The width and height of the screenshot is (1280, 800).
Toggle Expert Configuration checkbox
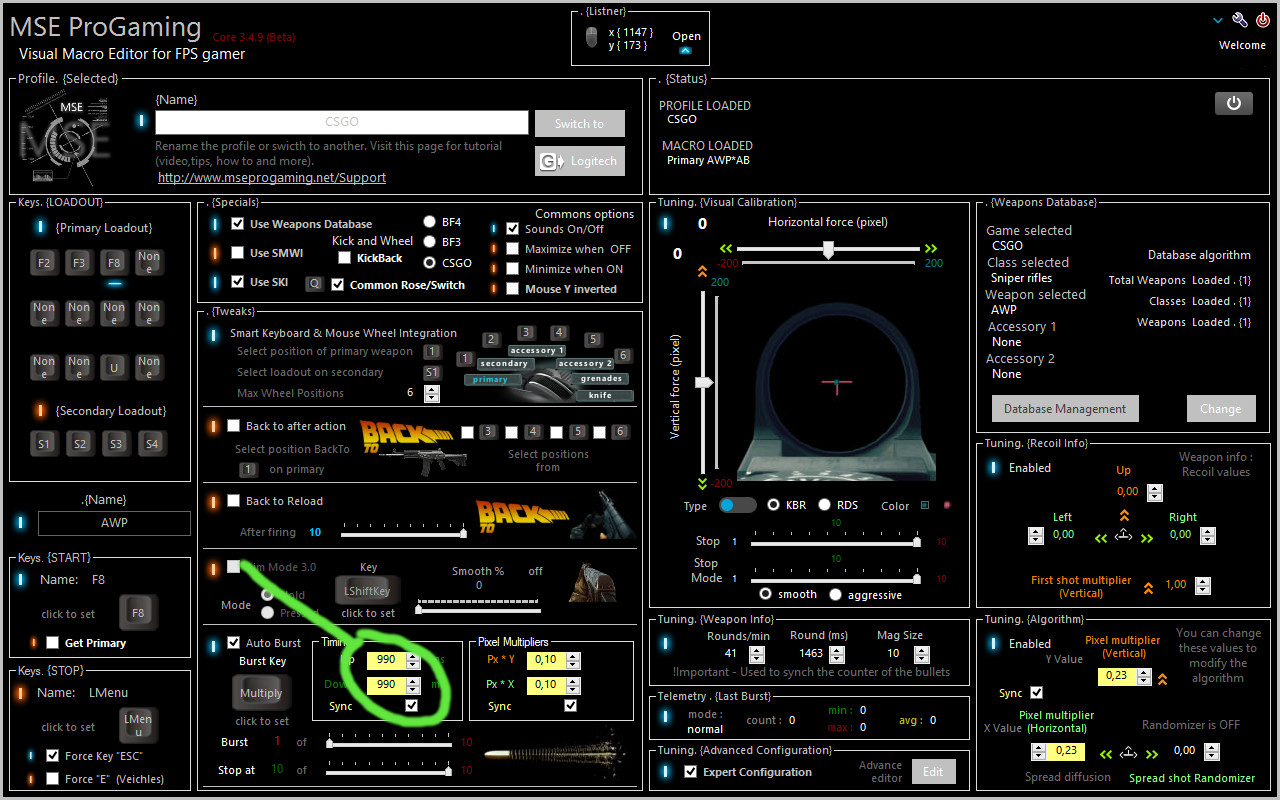coord(690,772)
